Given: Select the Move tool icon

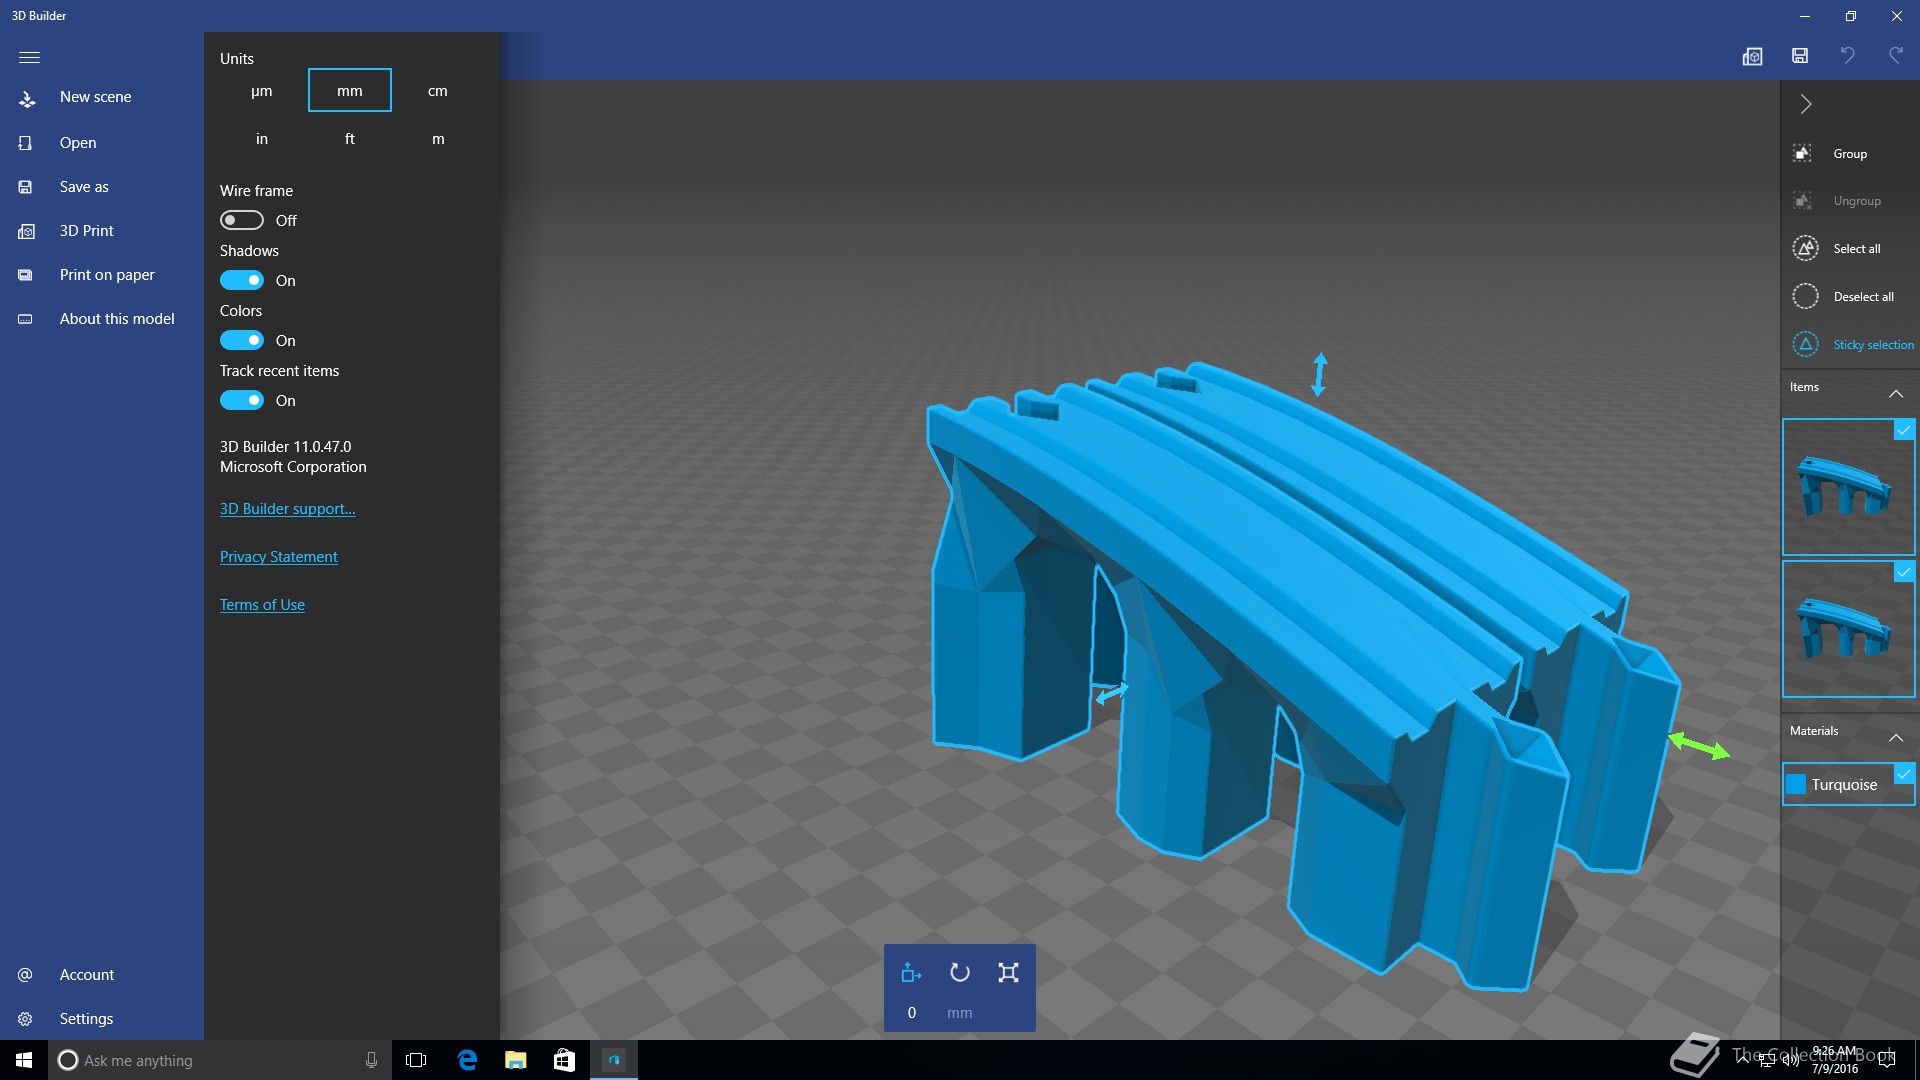Looking at the screenshot, I should pyautogui.click(x=911, y=972).
